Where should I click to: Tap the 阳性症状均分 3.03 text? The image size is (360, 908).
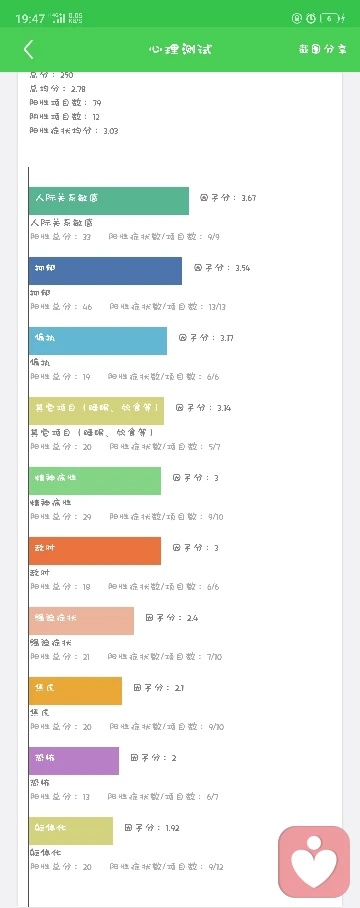coord(74,131)
